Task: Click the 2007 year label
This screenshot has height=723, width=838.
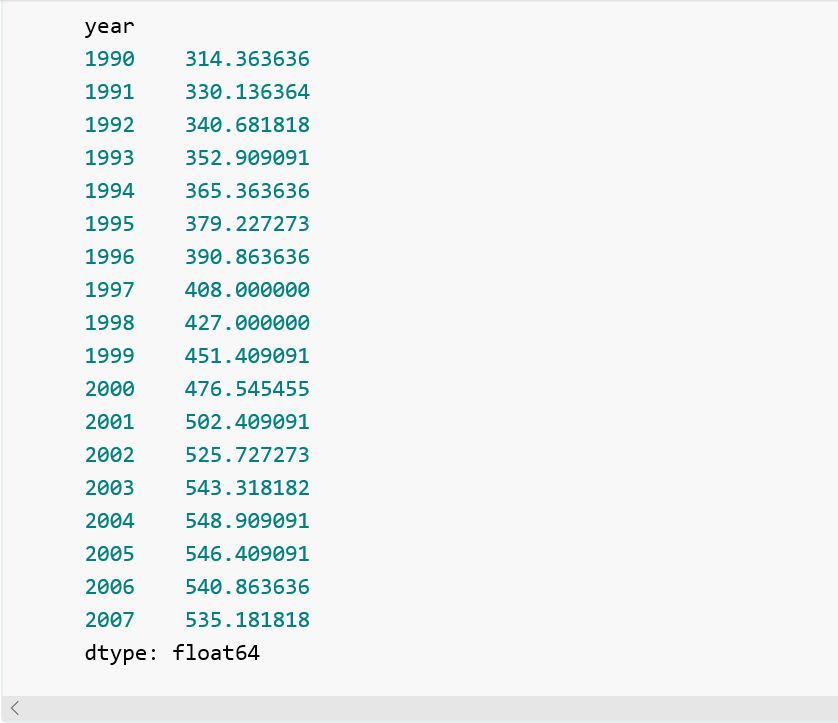Action: (109, 620)
